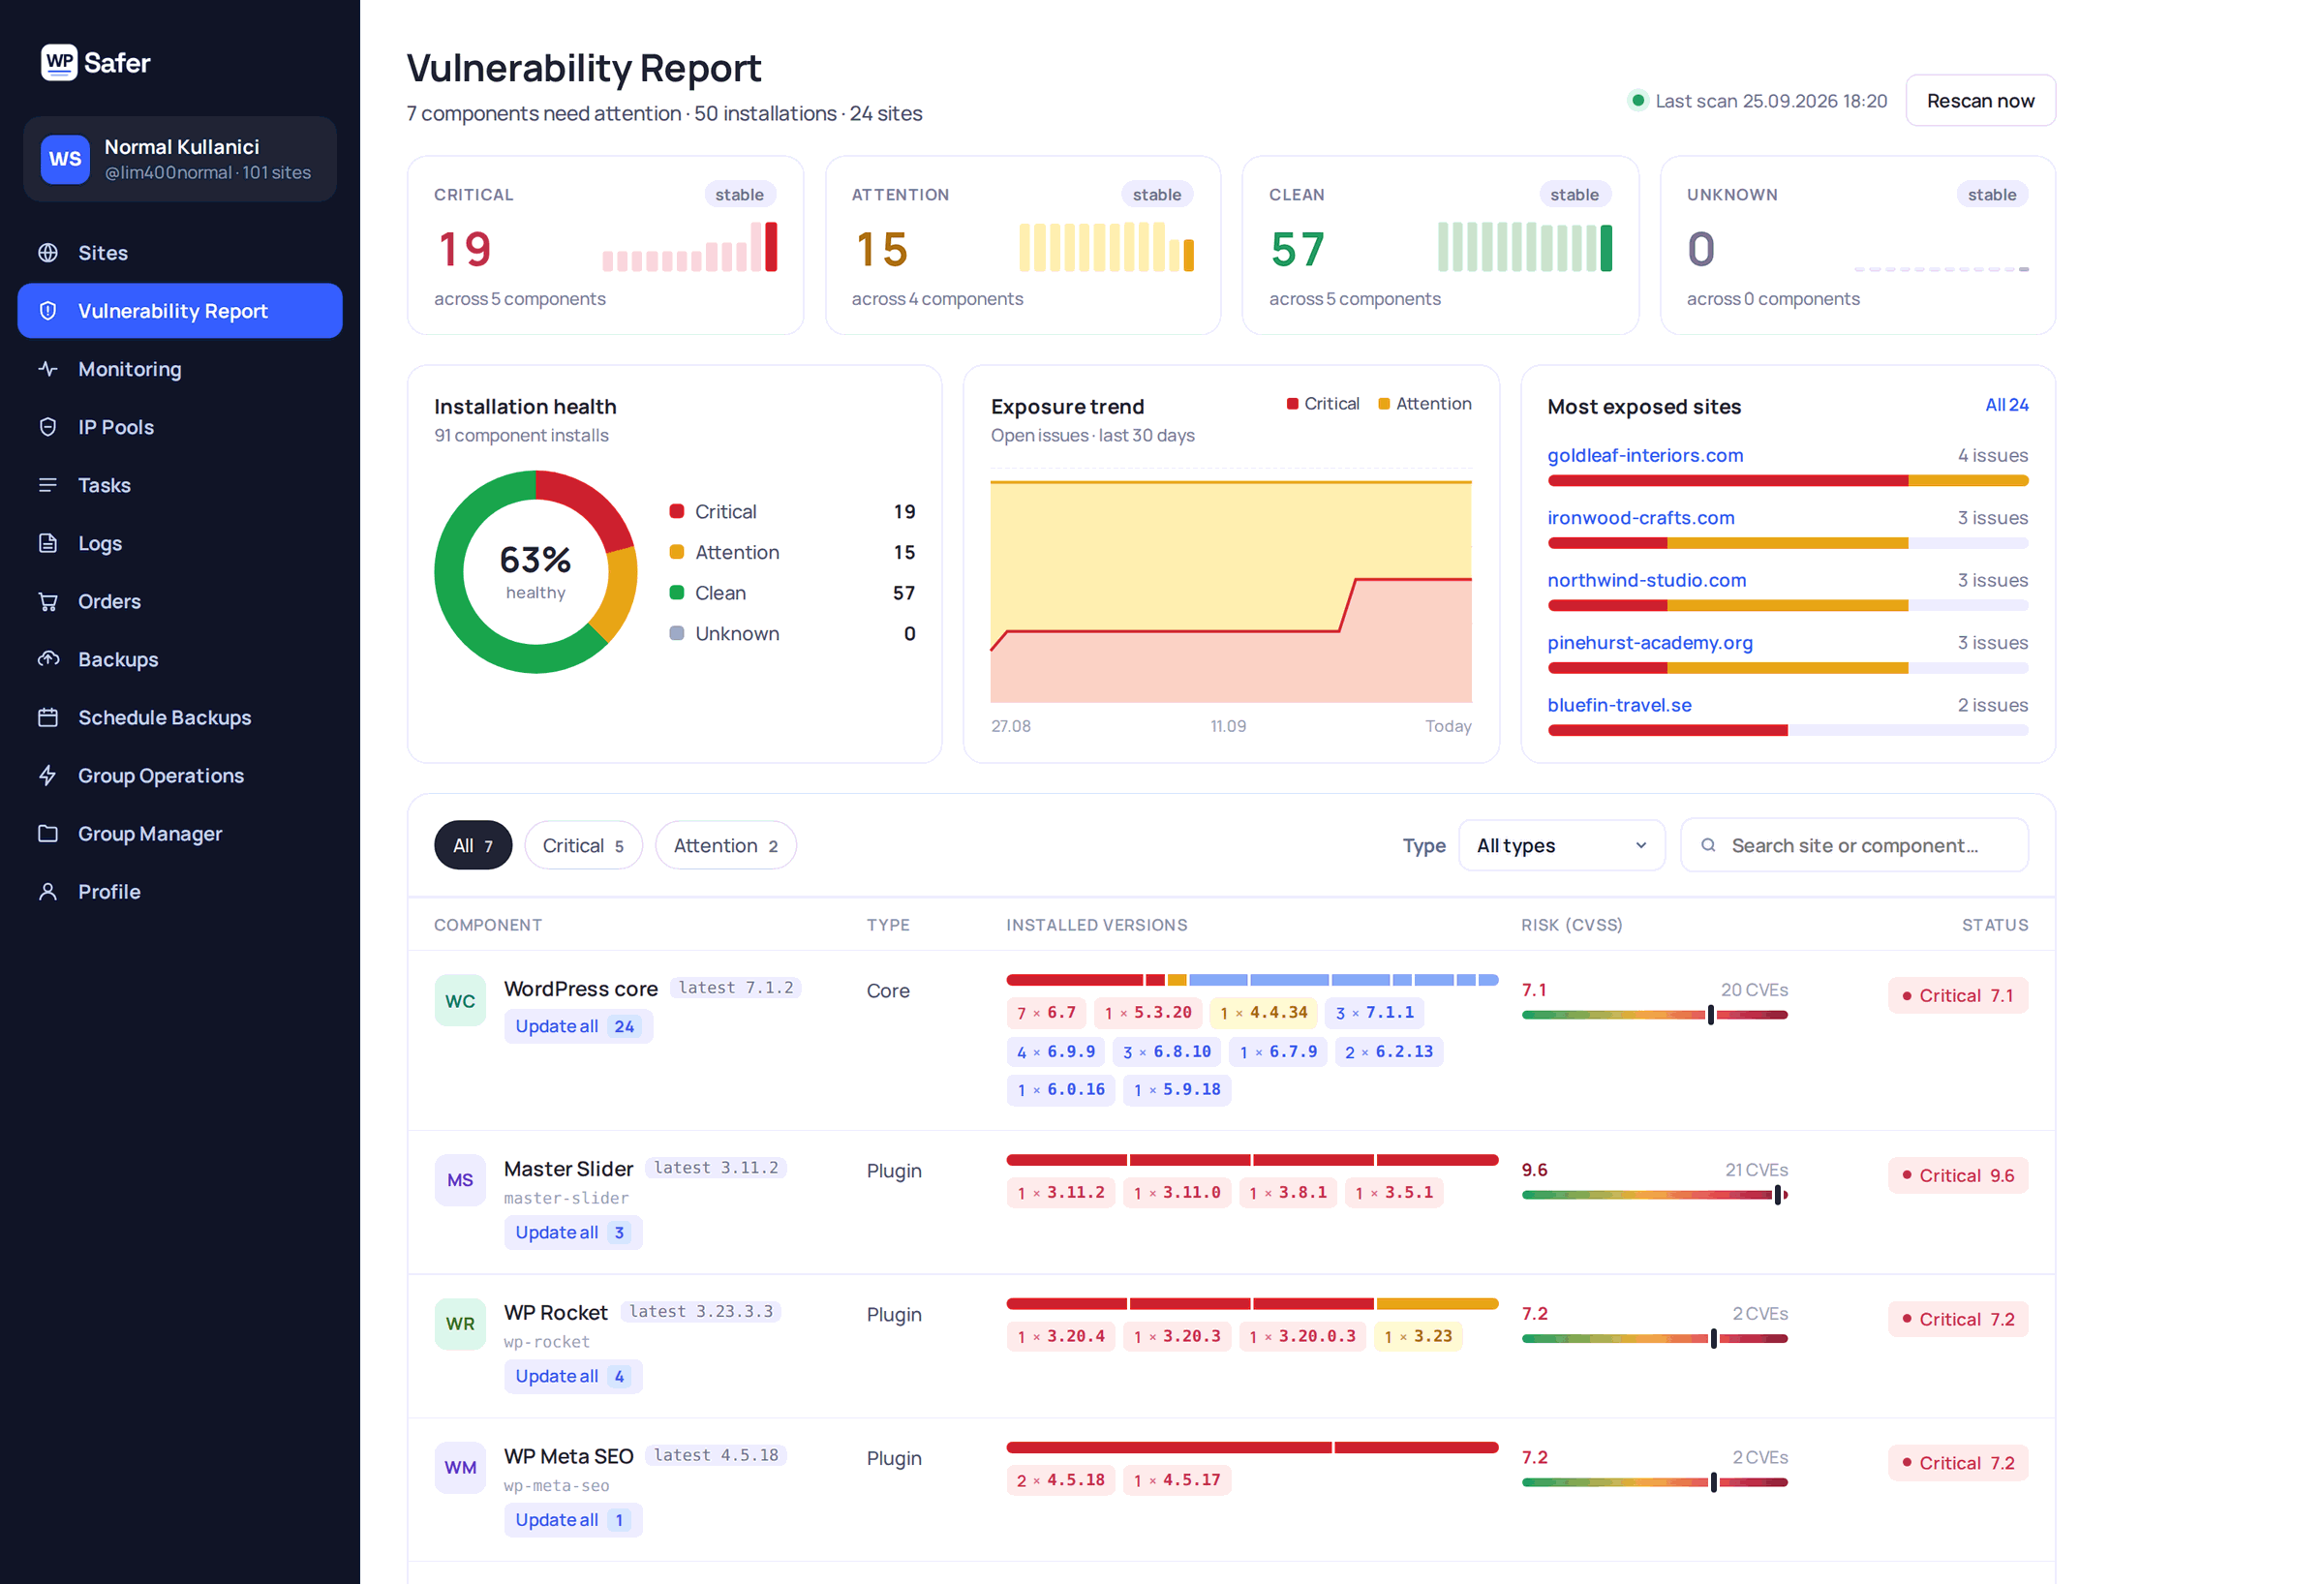
Task: Click the green last scan status dot
Action: pos(1637,100)
